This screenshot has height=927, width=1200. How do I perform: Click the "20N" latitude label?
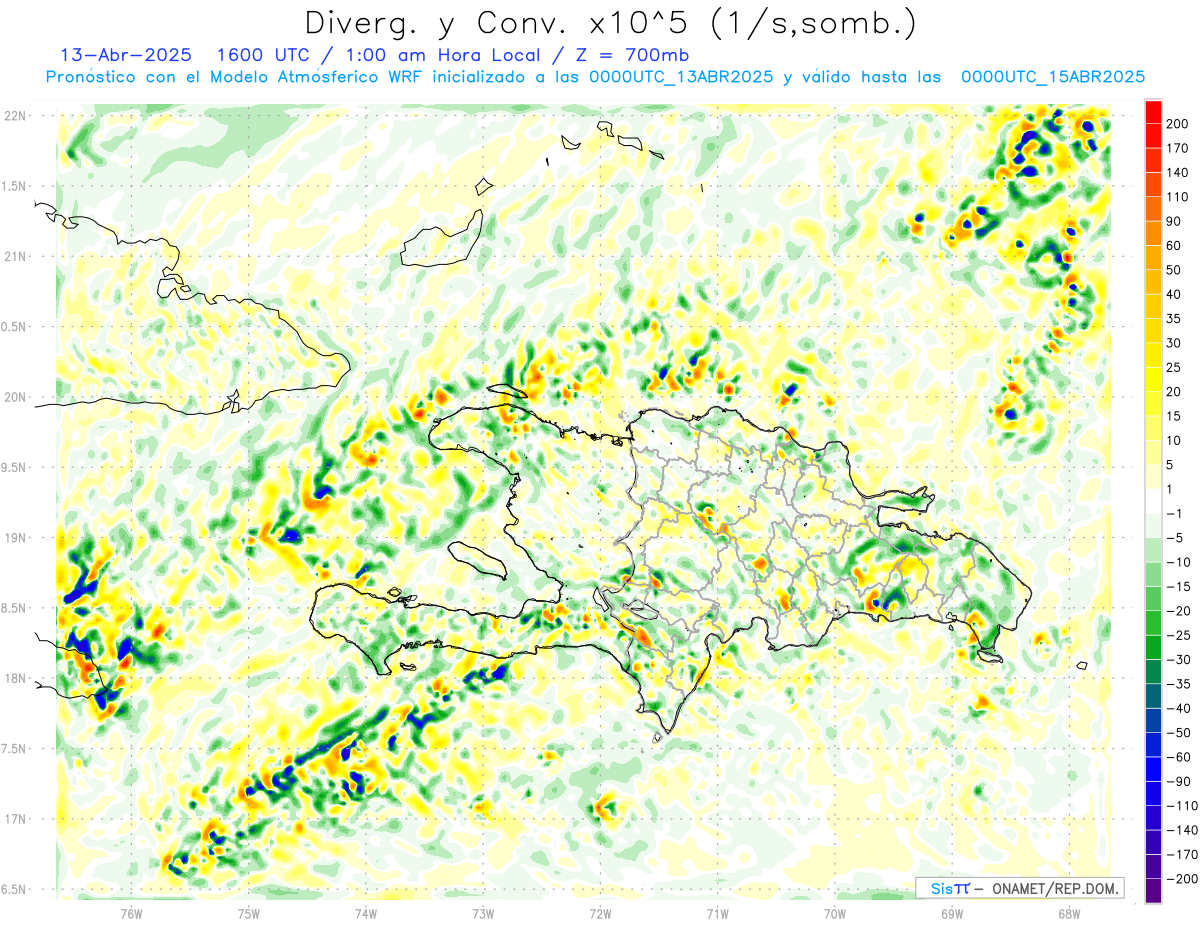point(16,397)
